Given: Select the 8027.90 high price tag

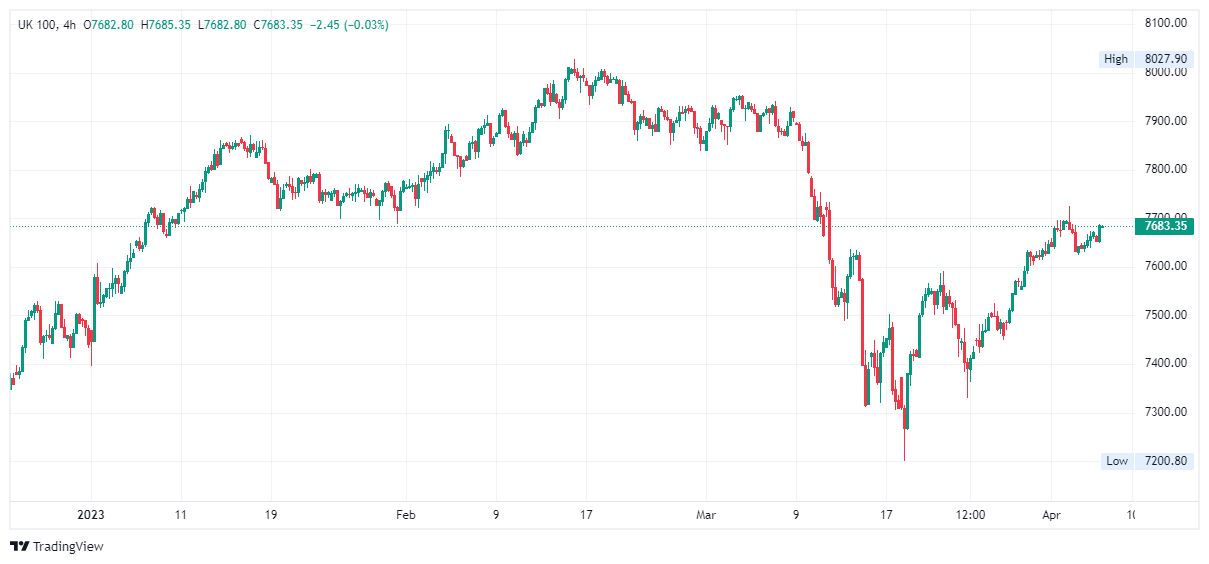Looking at the screenshot, I should click(1165, 59).
